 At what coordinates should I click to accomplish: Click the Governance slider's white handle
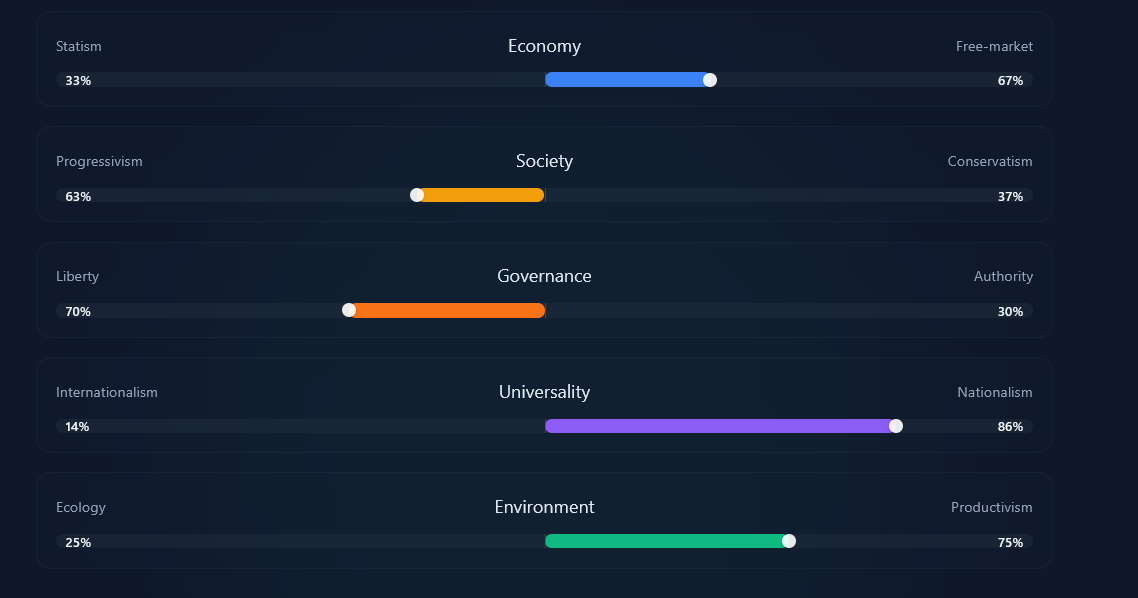[349, 310]
